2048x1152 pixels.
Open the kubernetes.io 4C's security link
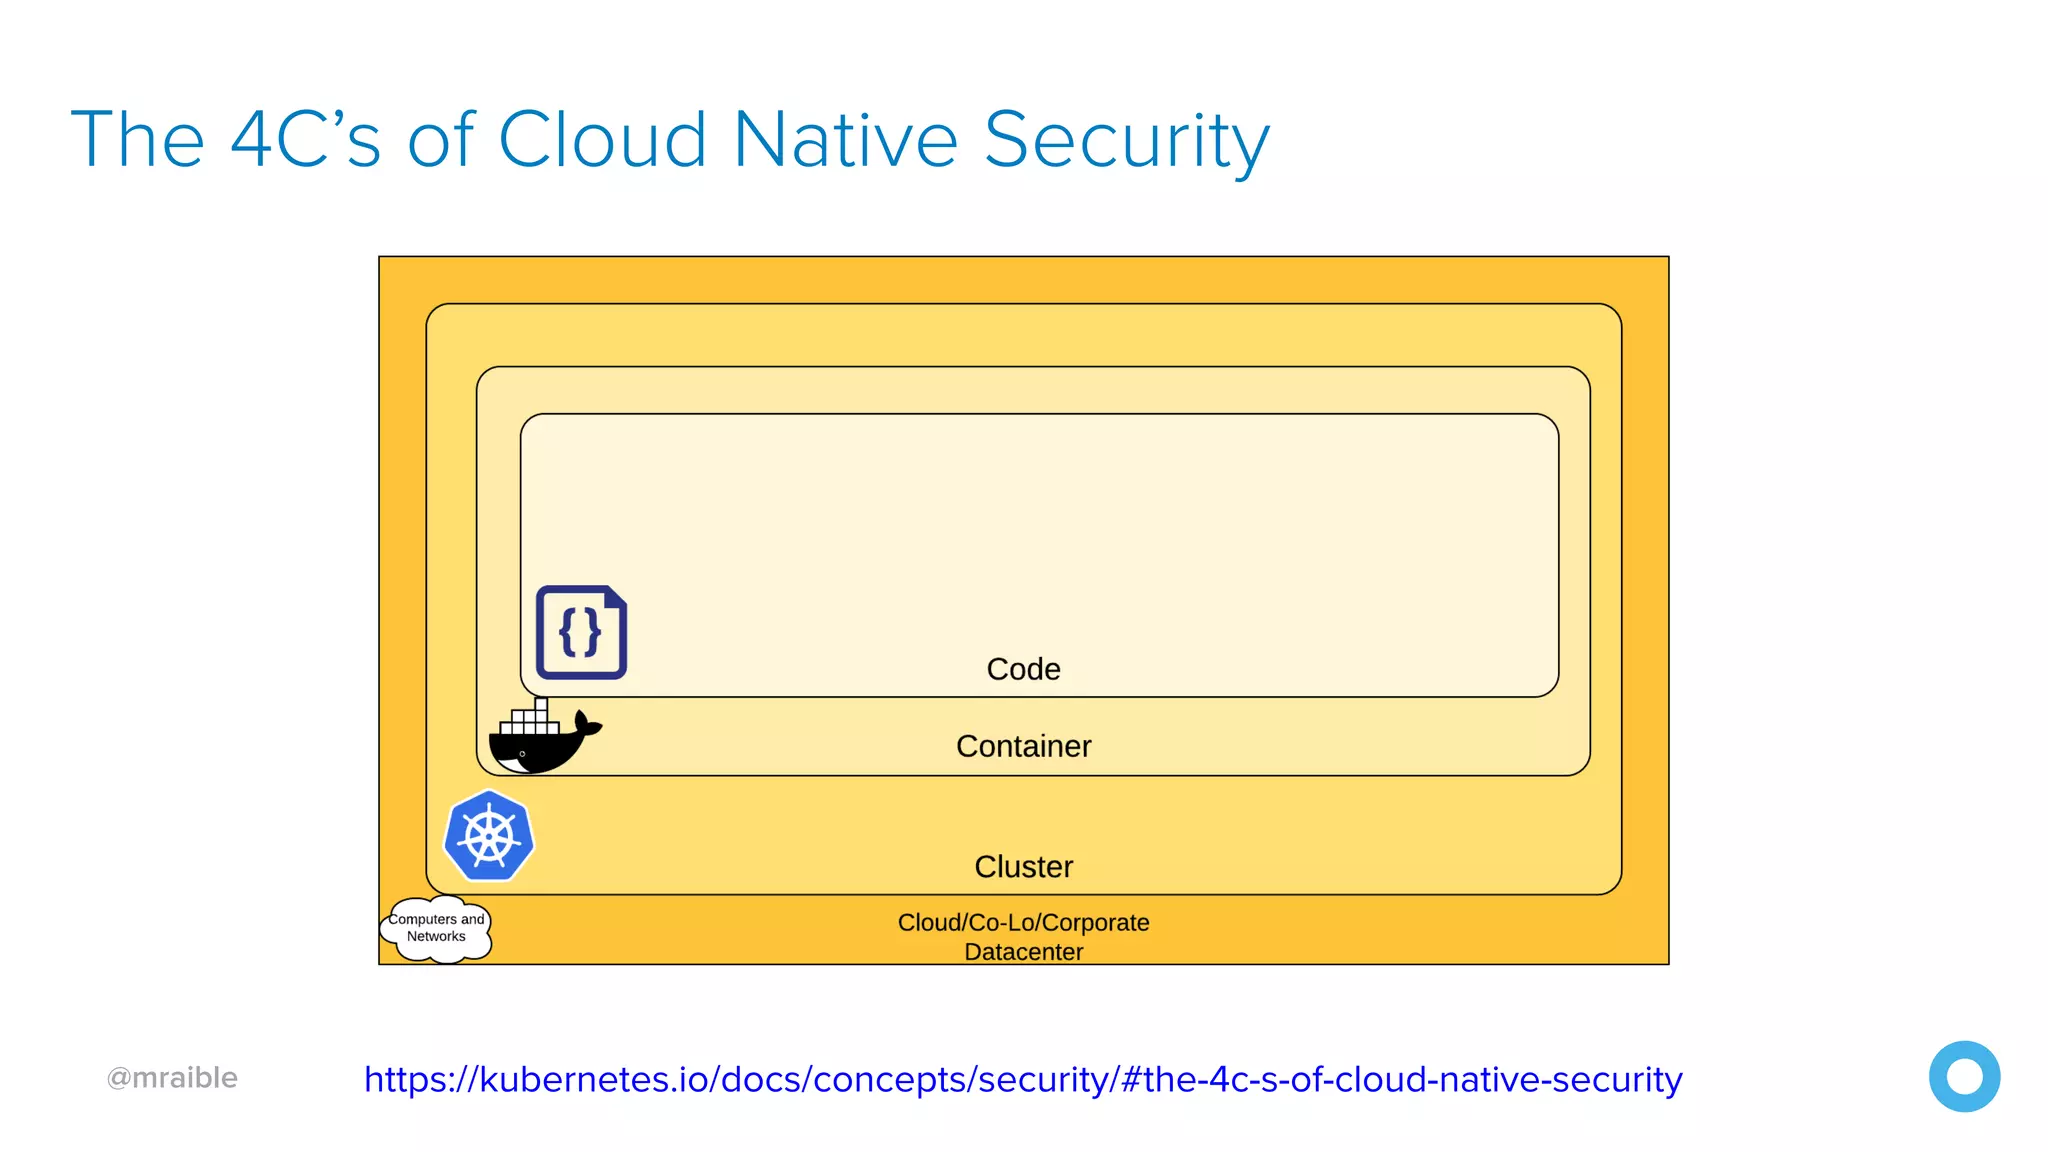click(x=1023, y=1080)
